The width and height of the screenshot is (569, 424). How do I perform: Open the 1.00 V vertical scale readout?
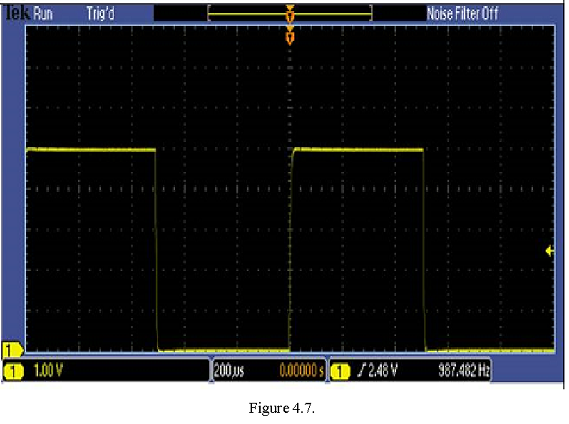click(x=48, y=371)
